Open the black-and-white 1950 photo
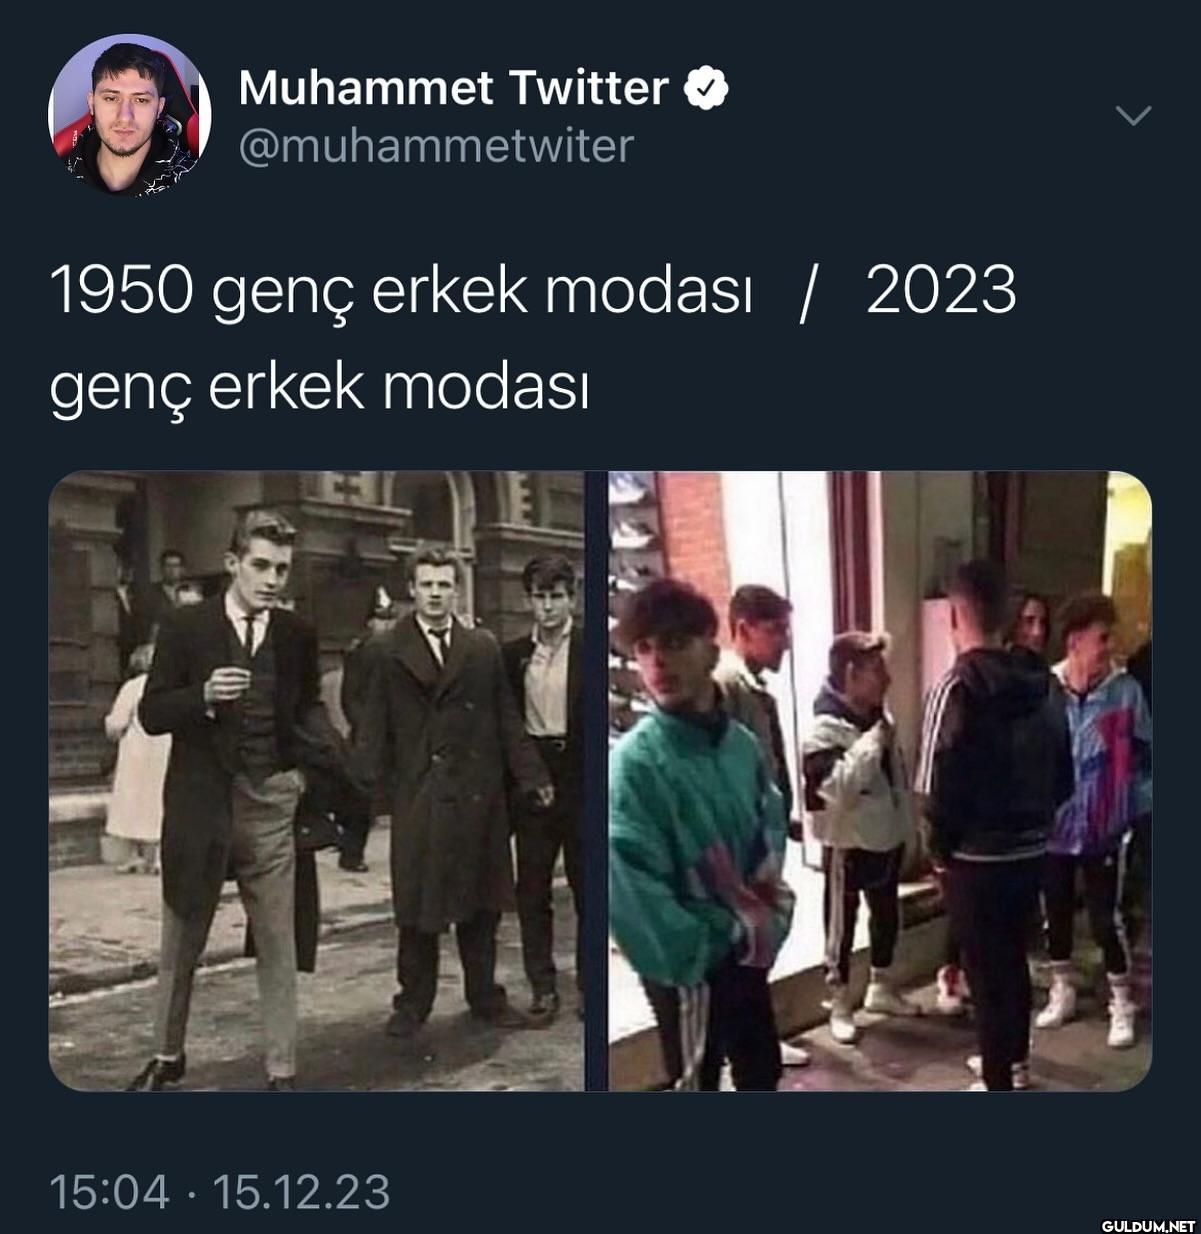 click(x=316, y=781)
